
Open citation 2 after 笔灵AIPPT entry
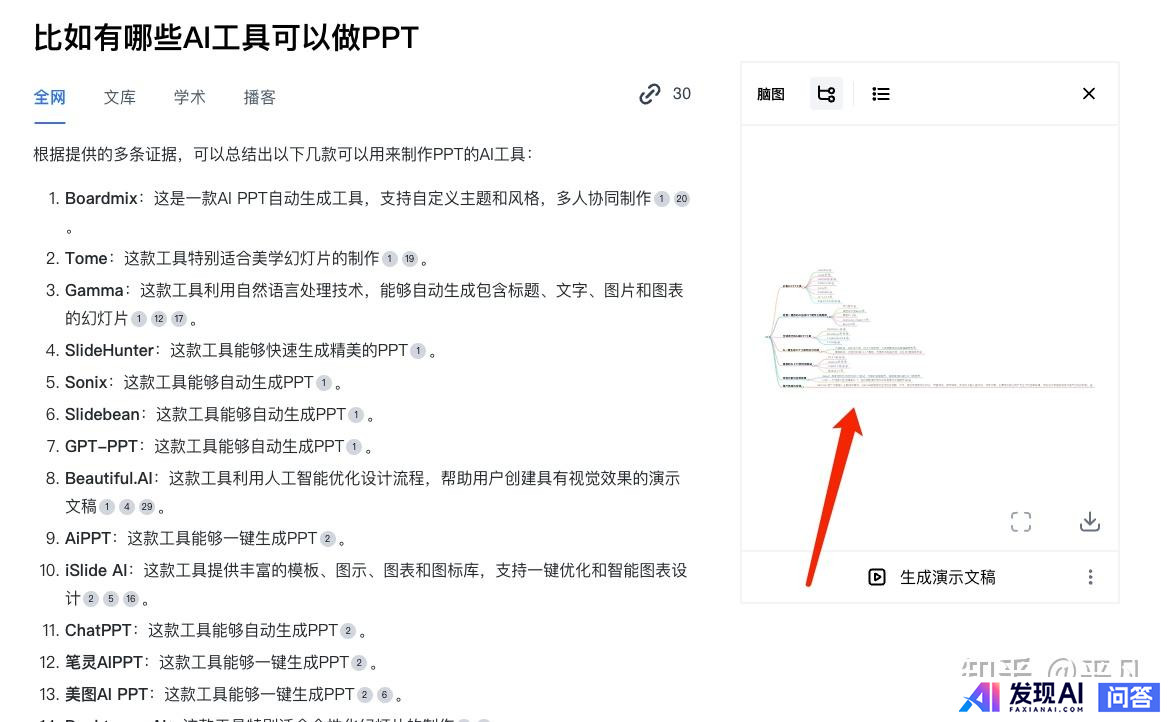pos(359,663)
